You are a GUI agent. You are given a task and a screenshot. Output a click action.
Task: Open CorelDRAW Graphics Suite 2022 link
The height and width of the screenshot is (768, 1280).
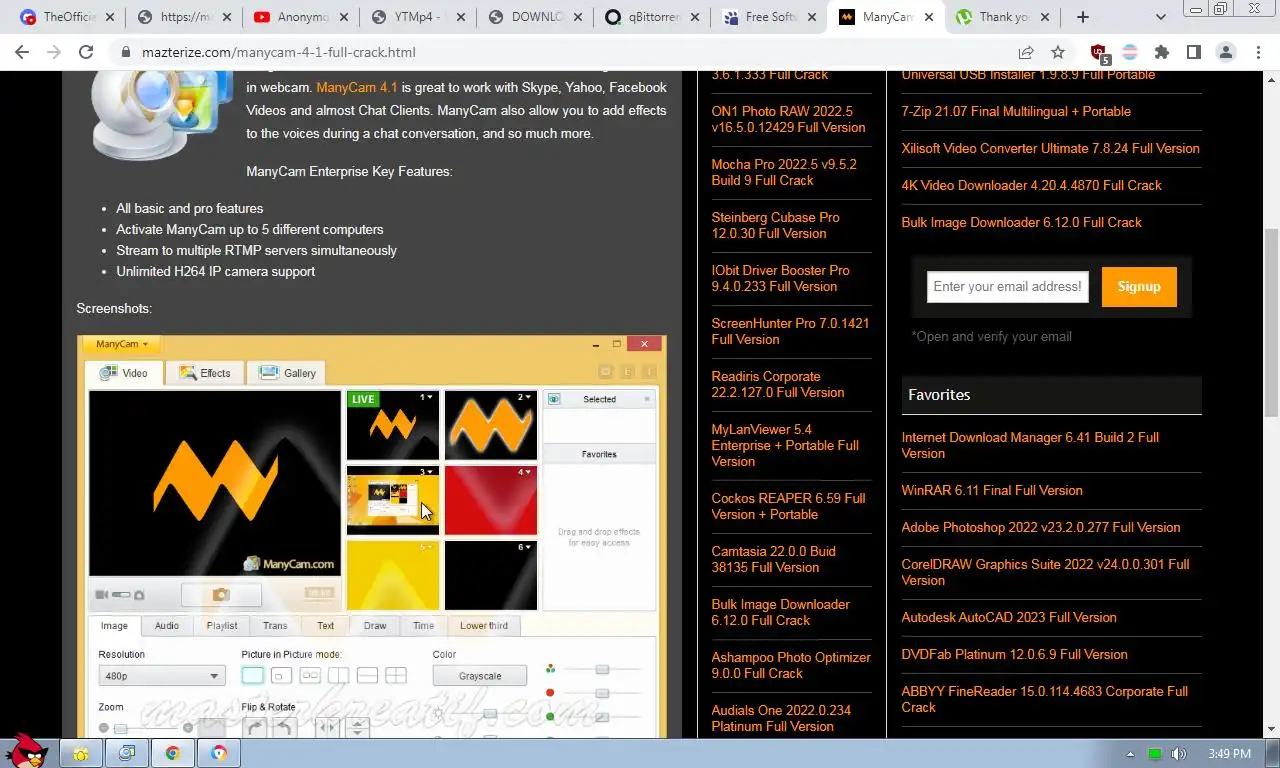(1045, 572)
